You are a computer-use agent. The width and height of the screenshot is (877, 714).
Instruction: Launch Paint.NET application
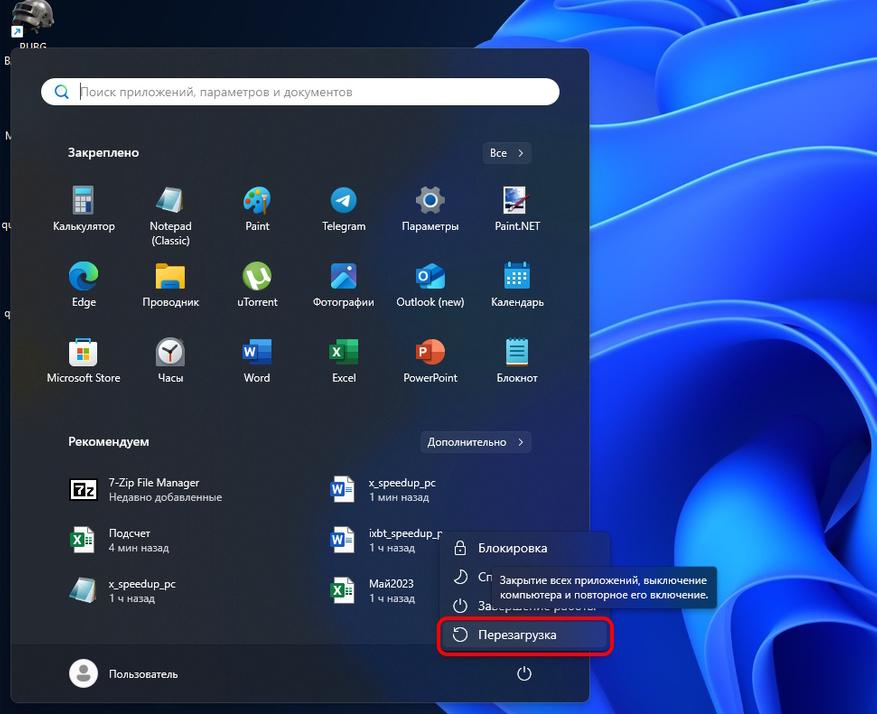[517, 210]
